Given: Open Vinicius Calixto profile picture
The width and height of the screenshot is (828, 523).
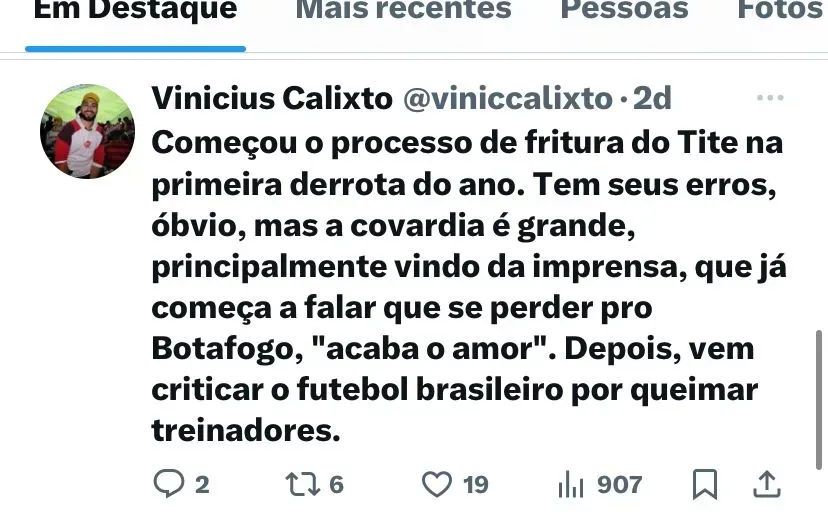Looking at the screenshot, I should click(x=87, y=132).
